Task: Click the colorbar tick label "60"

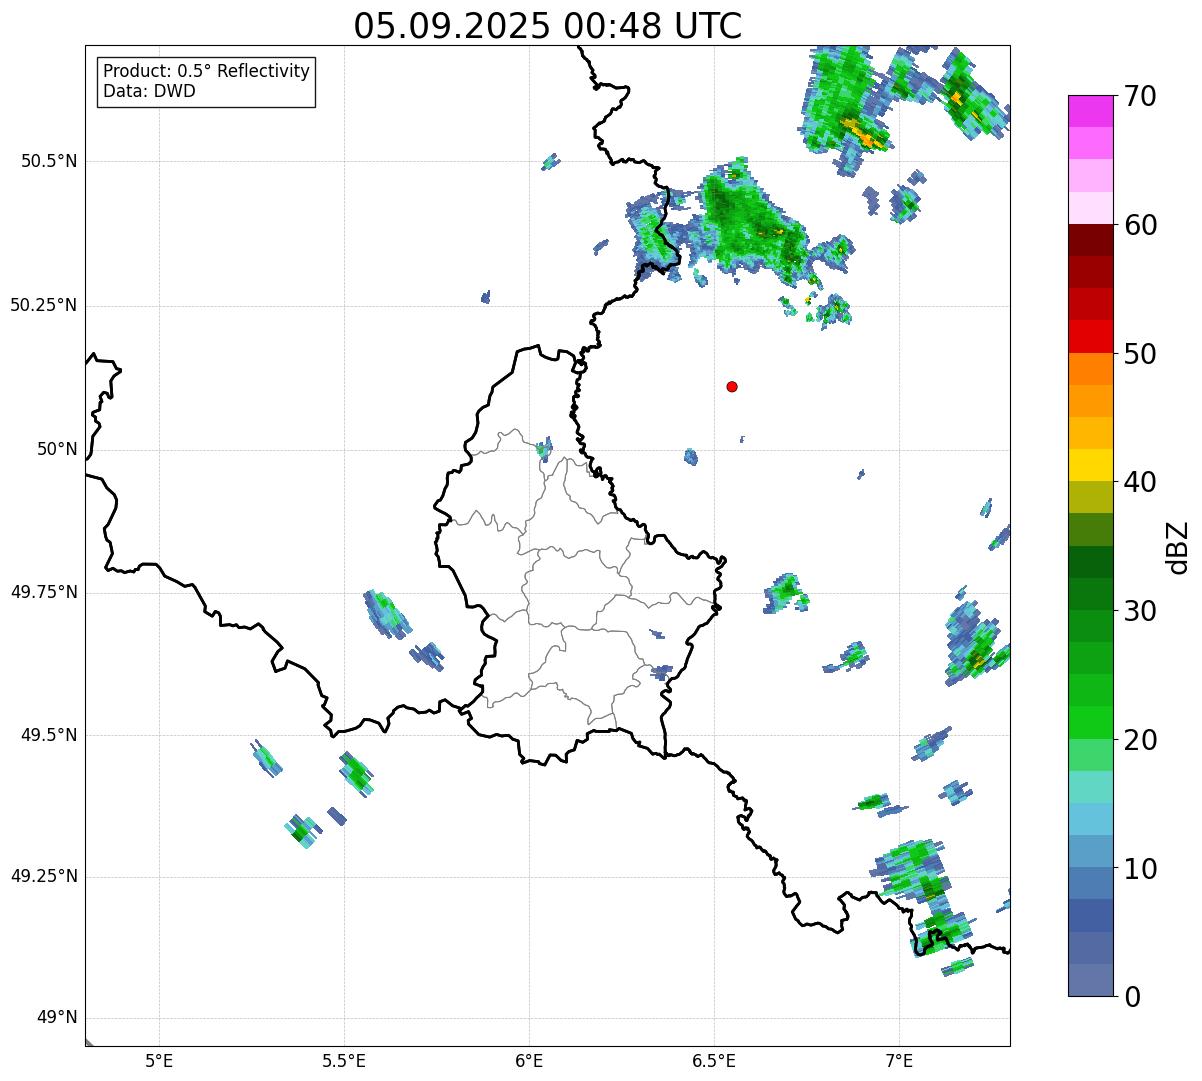Action: [1140, 225]
